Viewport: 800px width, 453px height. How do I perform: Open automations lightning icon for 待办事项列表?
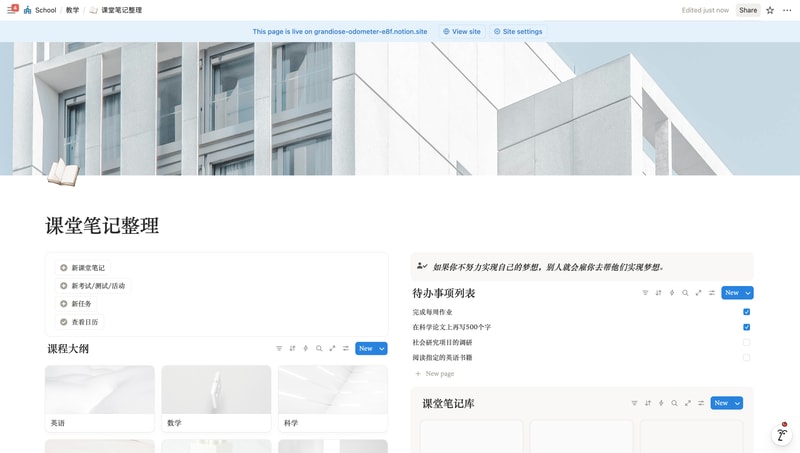[672, 293]
